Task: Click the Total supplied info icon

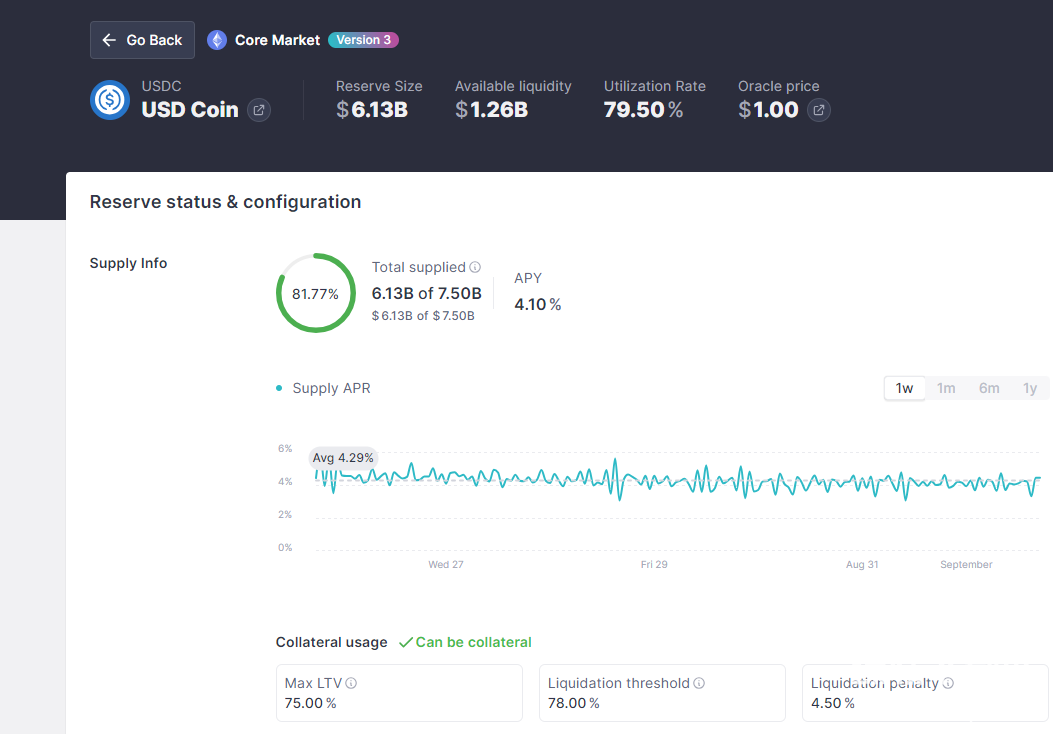Action: tap(475, 267)
